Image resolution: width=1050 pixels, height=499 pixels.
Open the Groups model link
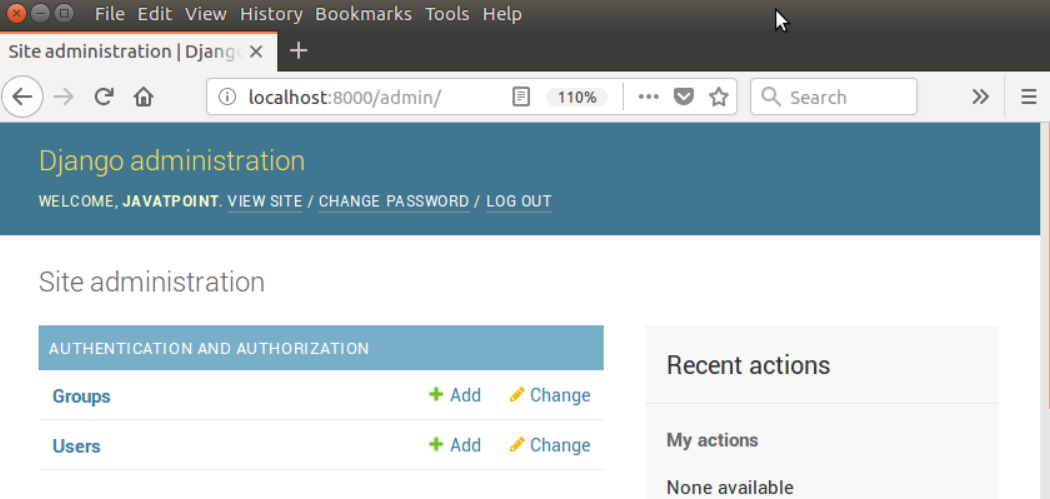pyautogui.click(x=82, y=396)
